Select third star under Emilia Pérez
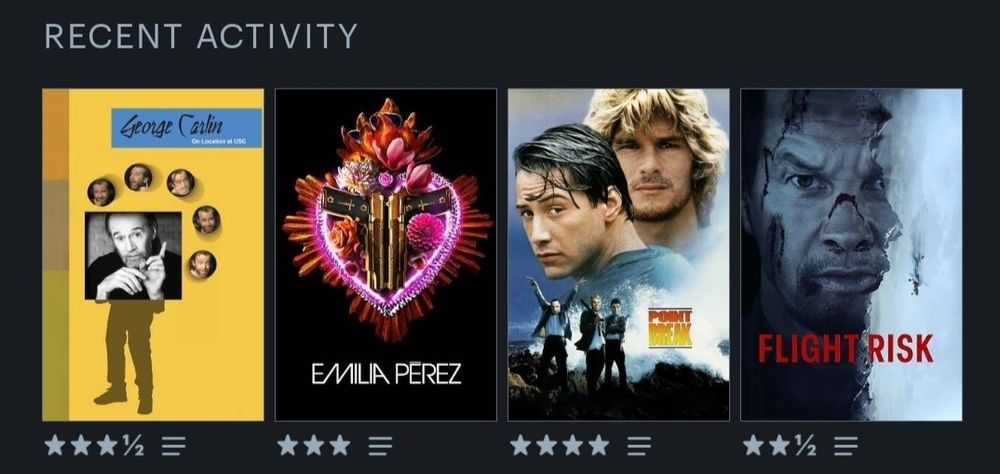Screen dimensions: 1000x474 click(340, 445)
